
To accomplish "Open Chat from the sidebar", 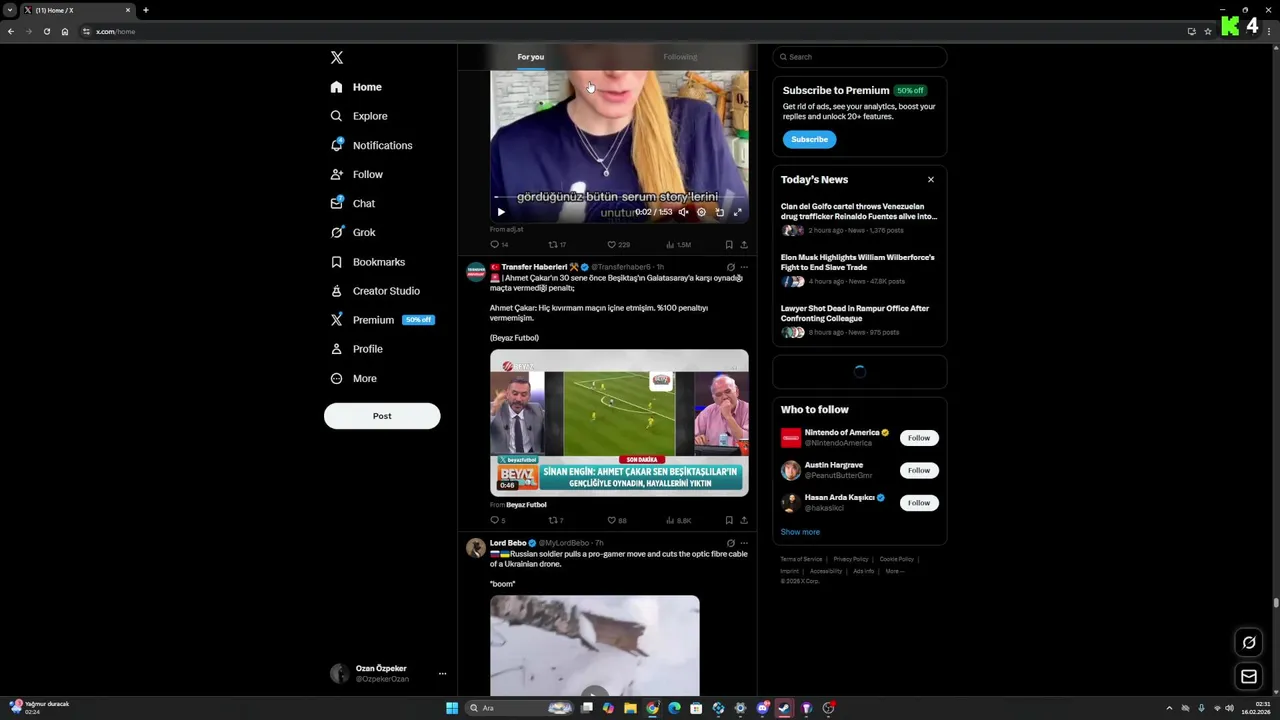I will tap(353, 203).
